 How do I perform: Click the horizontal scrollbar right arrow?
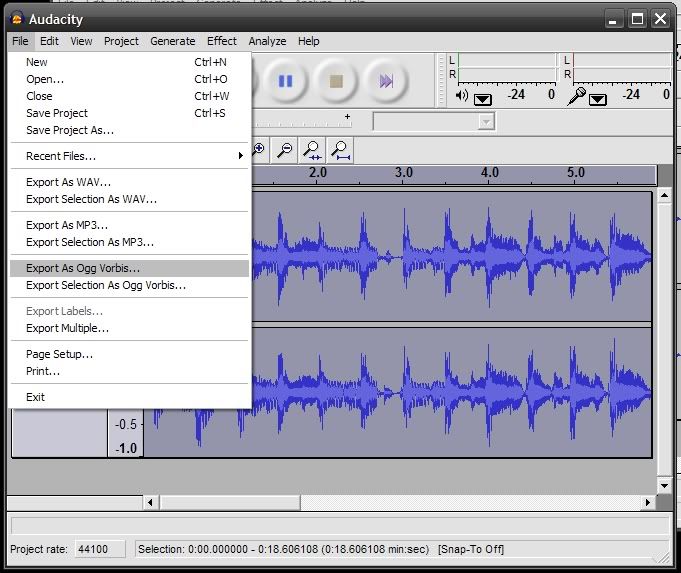(648, 503)
